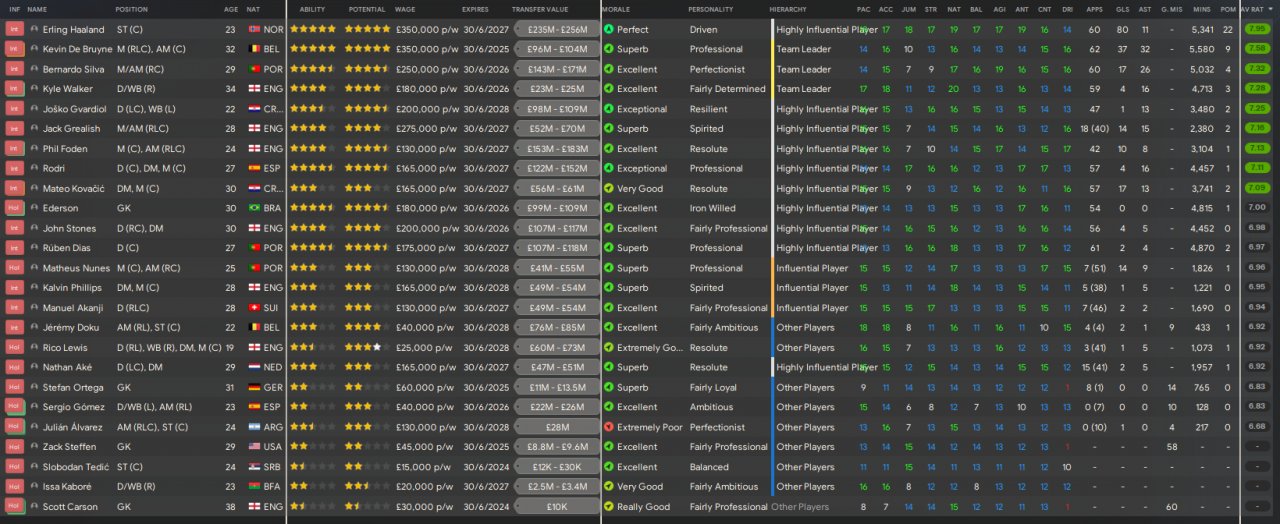1280x524 pixels.
Task: Click the Serbia flag in Slobodan Tedić's row
Action: (254, 467)
